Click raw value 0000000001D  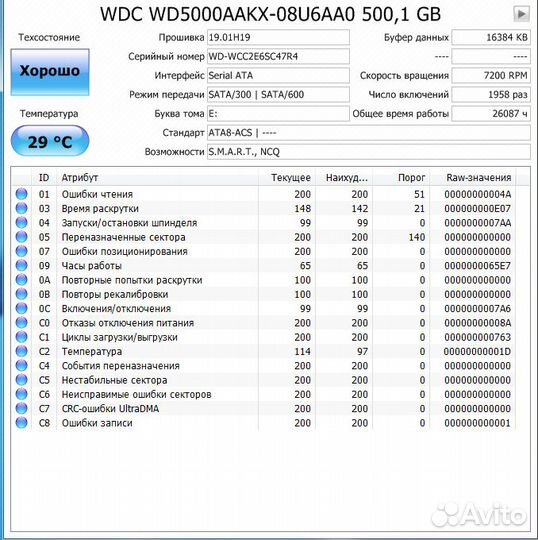click(477, 352)
